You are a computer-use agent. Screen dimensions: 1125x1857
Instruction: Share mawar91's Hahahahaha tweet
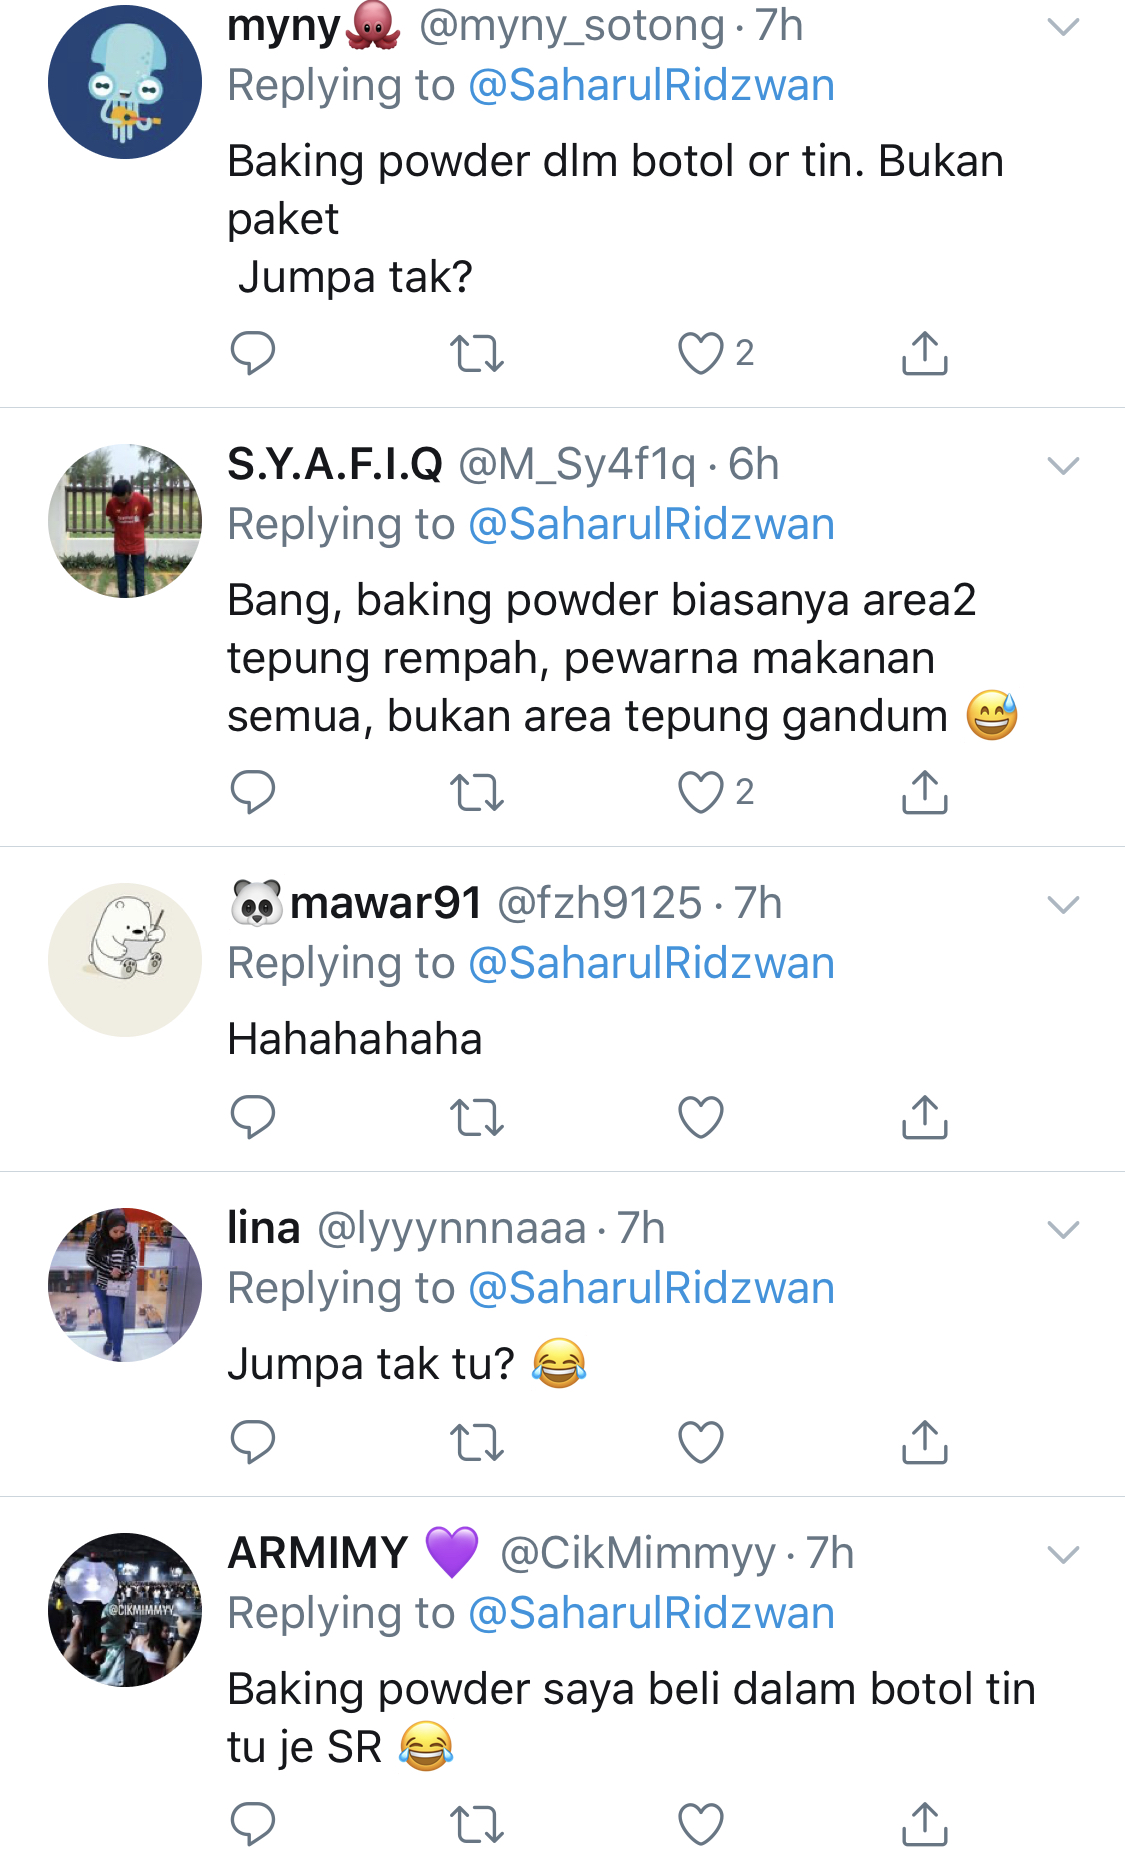pyautogui.click(x=925, y=1117)
